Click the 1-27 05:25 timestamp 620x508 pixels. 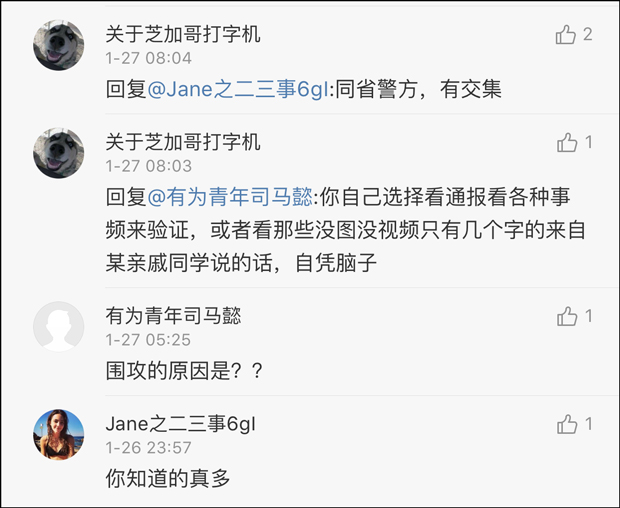click(x=149, y=340)
